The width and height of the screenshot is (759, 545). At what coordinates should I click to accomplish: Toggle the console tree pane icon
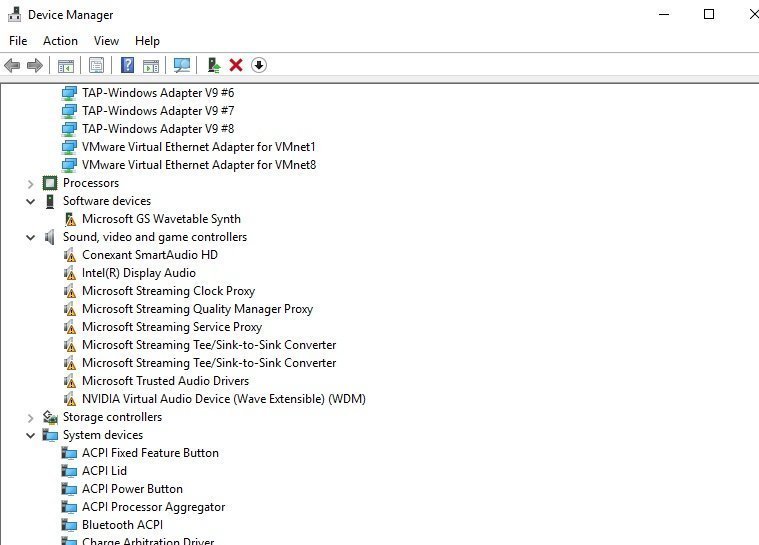click(x=66, y=65)
